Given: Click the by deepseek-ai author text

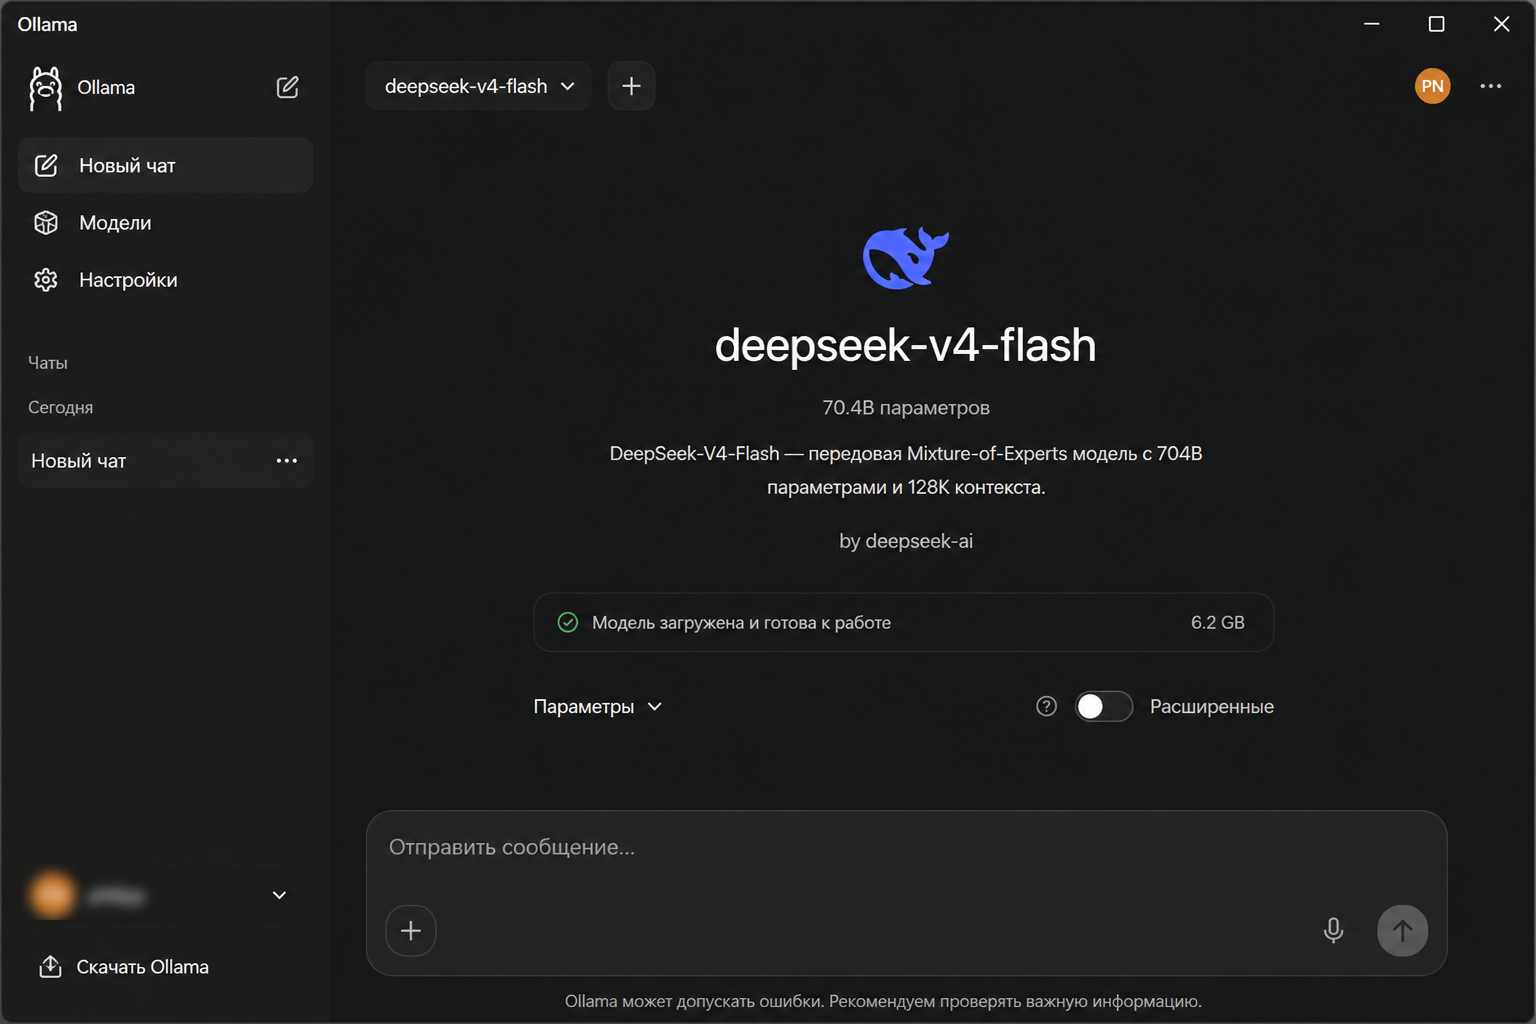Looking at the screenshot, I should click(905, 541).
